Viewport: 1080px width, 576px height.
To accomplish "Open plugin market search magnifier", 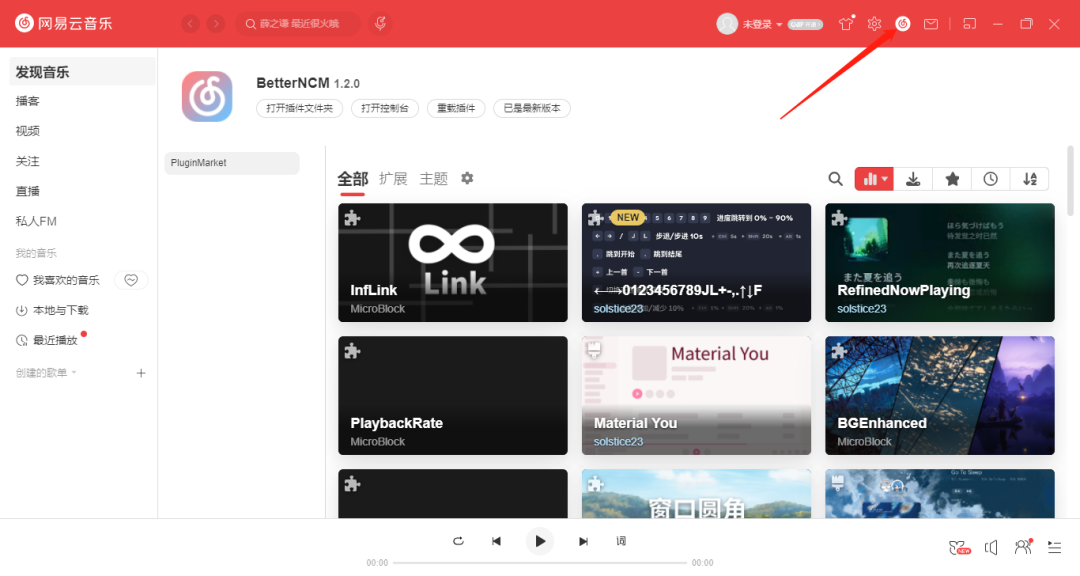I will click(835, 179).
